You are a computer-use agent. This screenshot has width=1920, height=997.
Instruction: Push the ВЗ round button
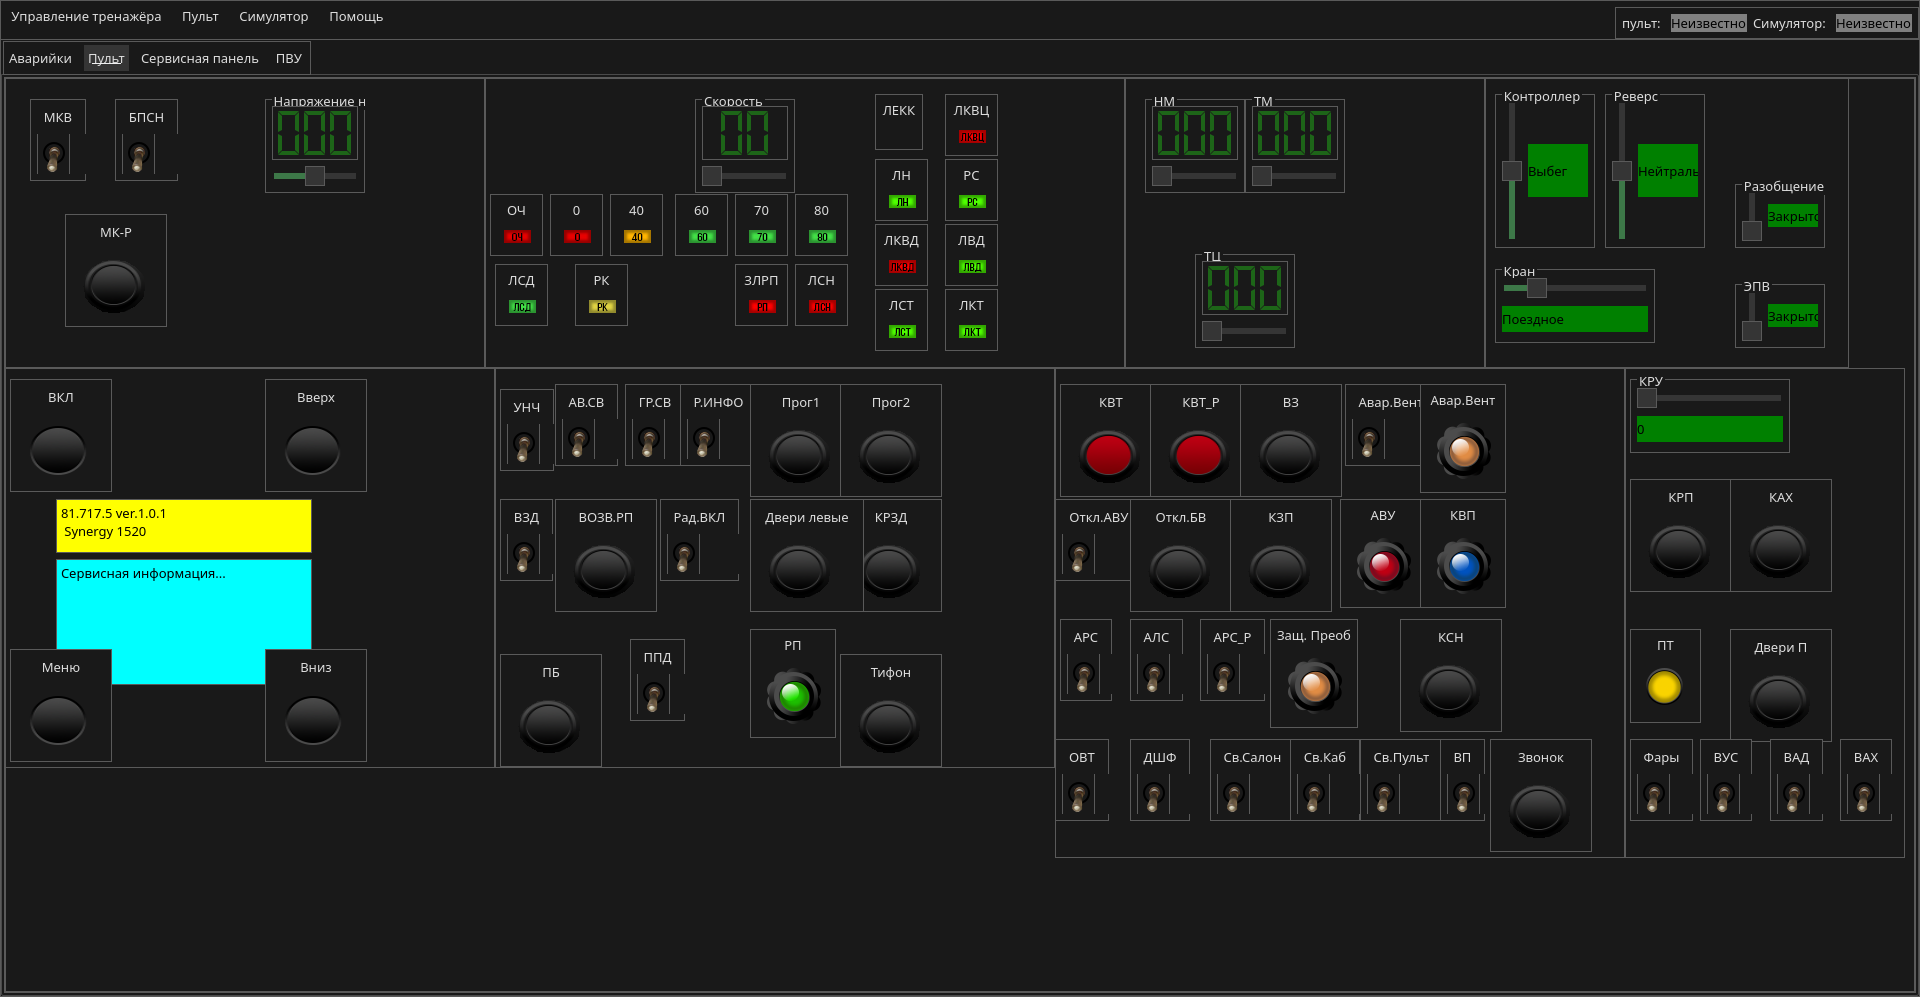point(1288,456)
